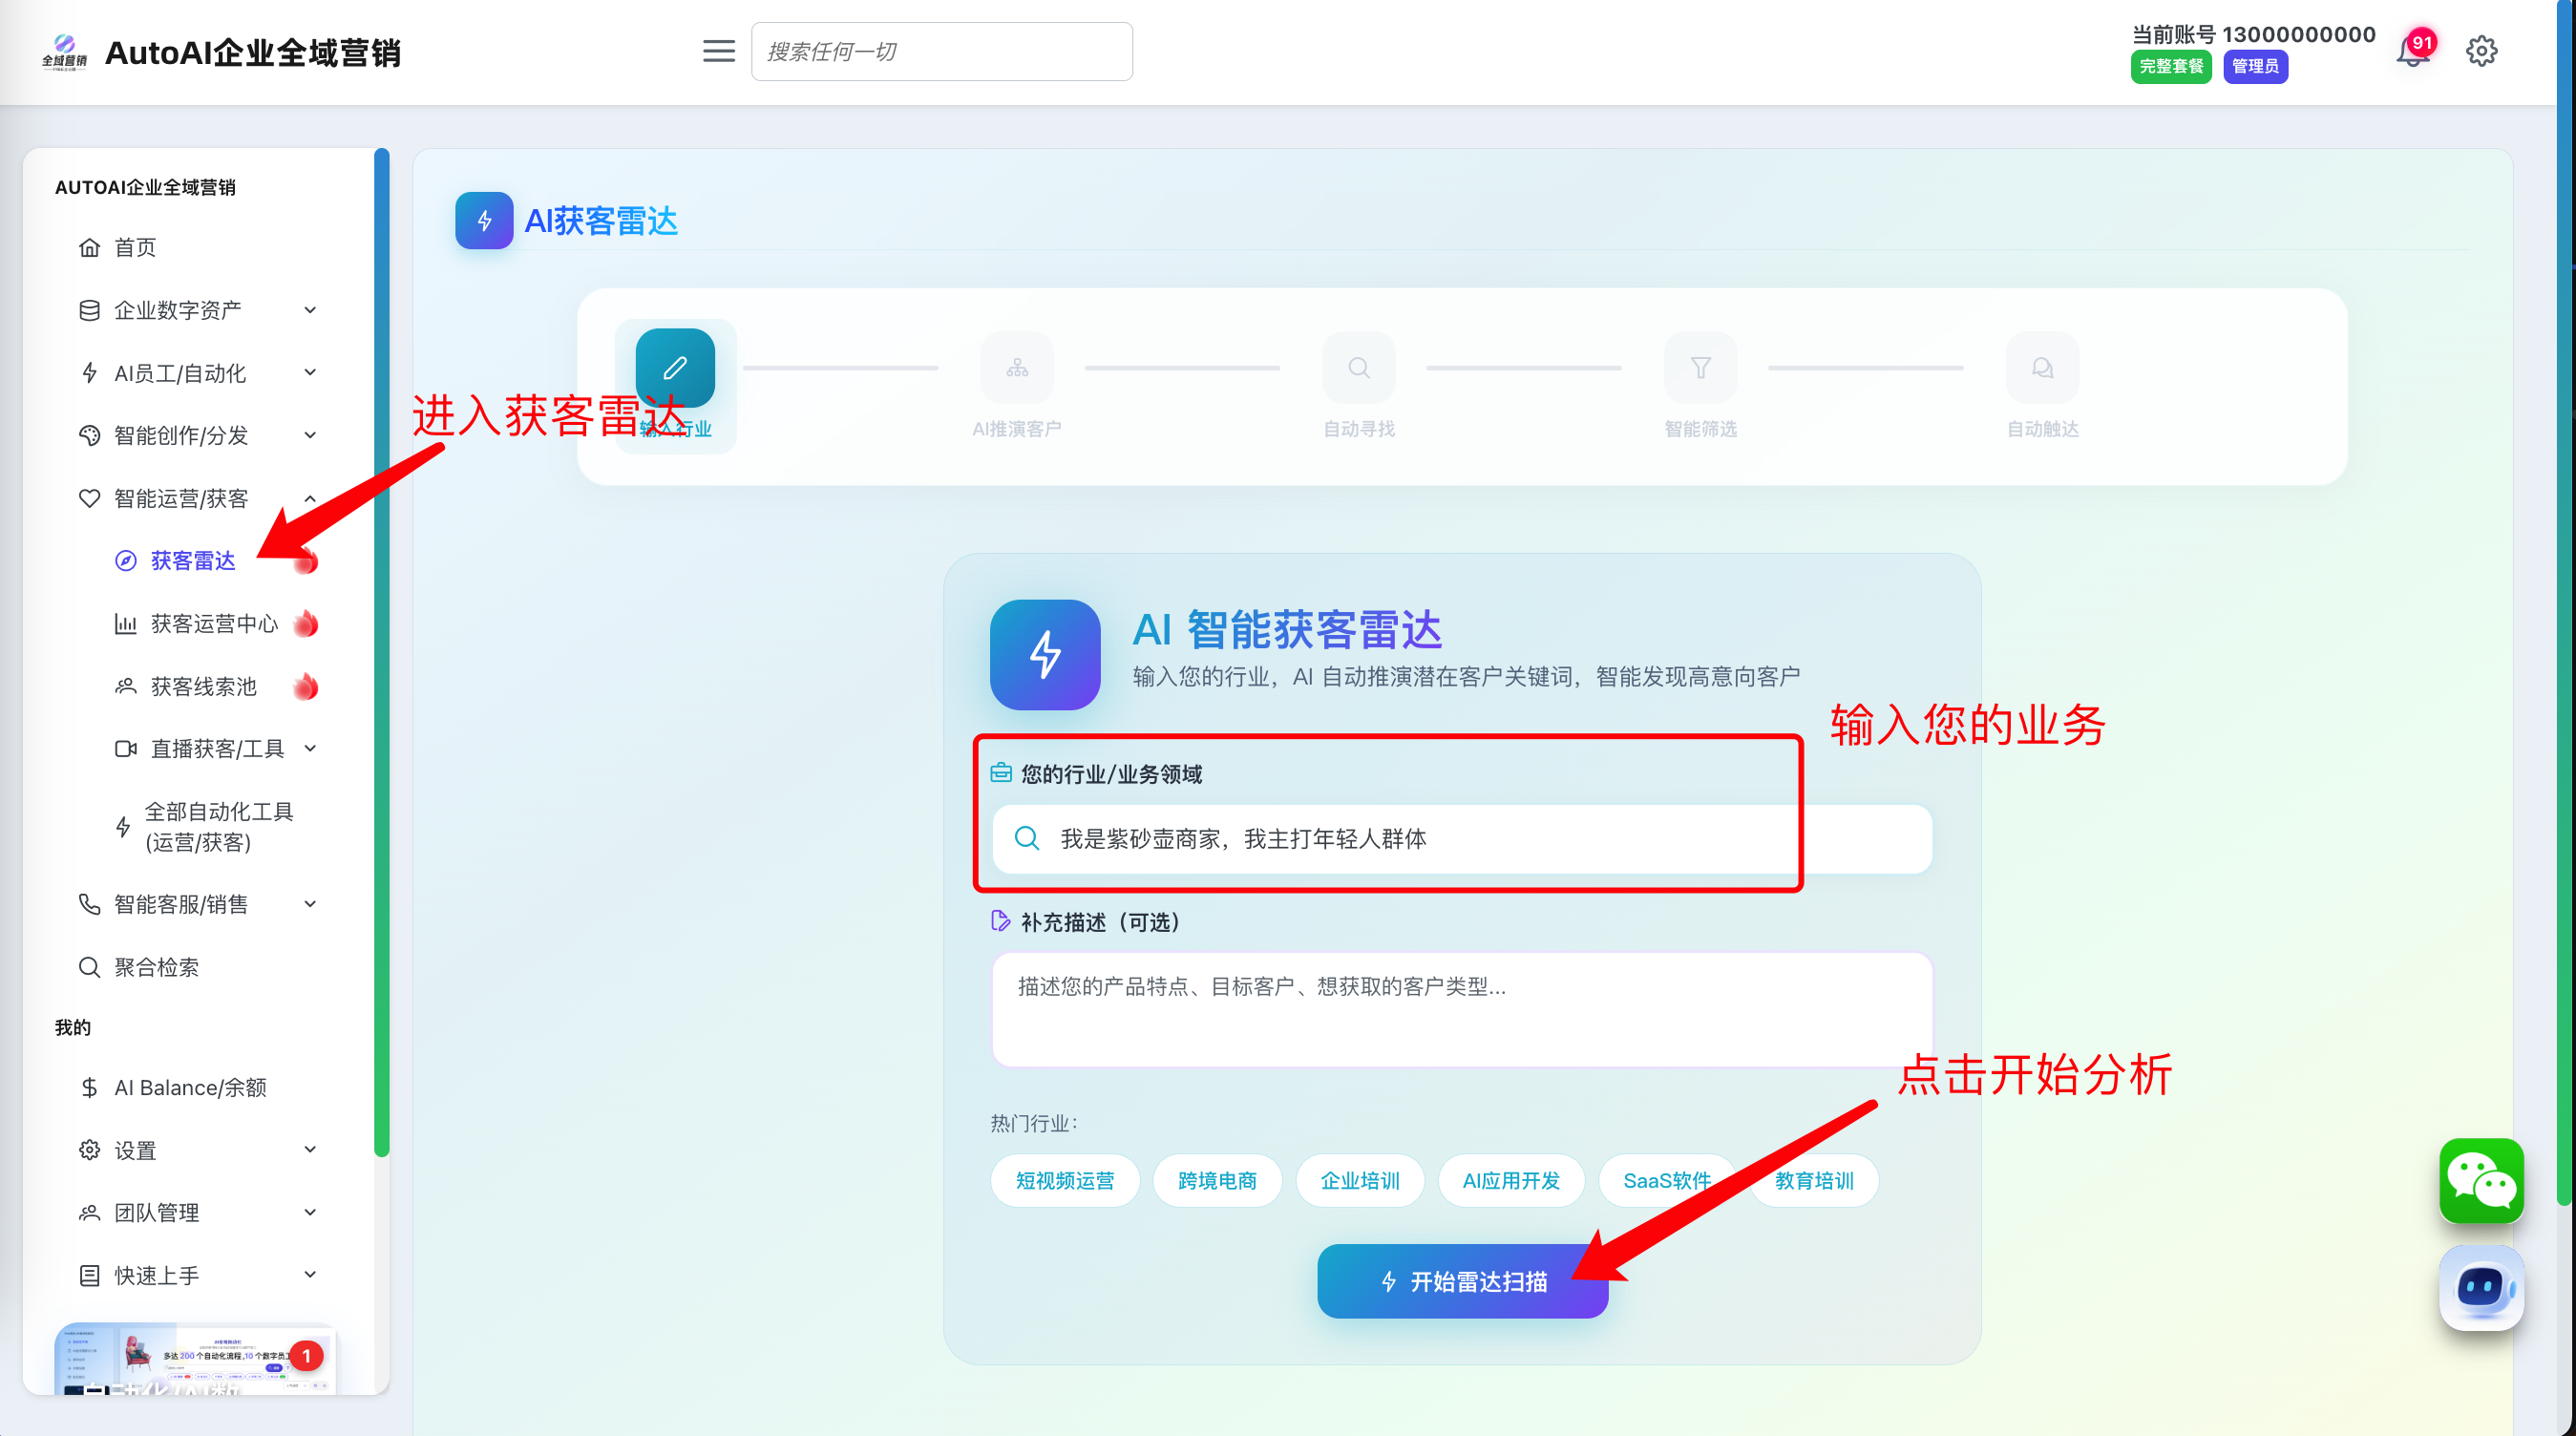Click the 自动寻找 magnifier step icon
Screen dimensions: 2576x1436
pos(1358,368)
